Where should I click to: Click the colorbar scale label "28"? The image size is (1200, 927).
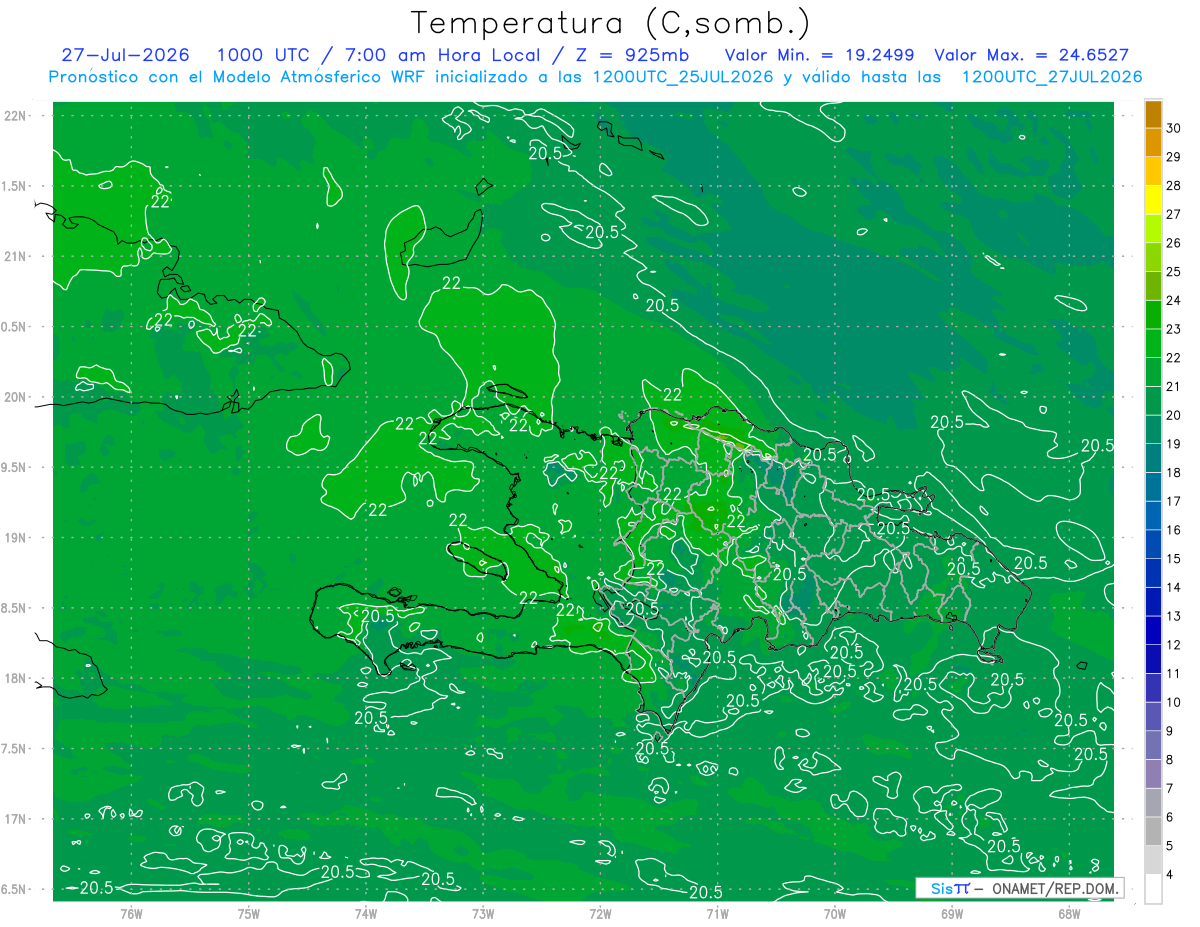click(x=1174, y=186)
